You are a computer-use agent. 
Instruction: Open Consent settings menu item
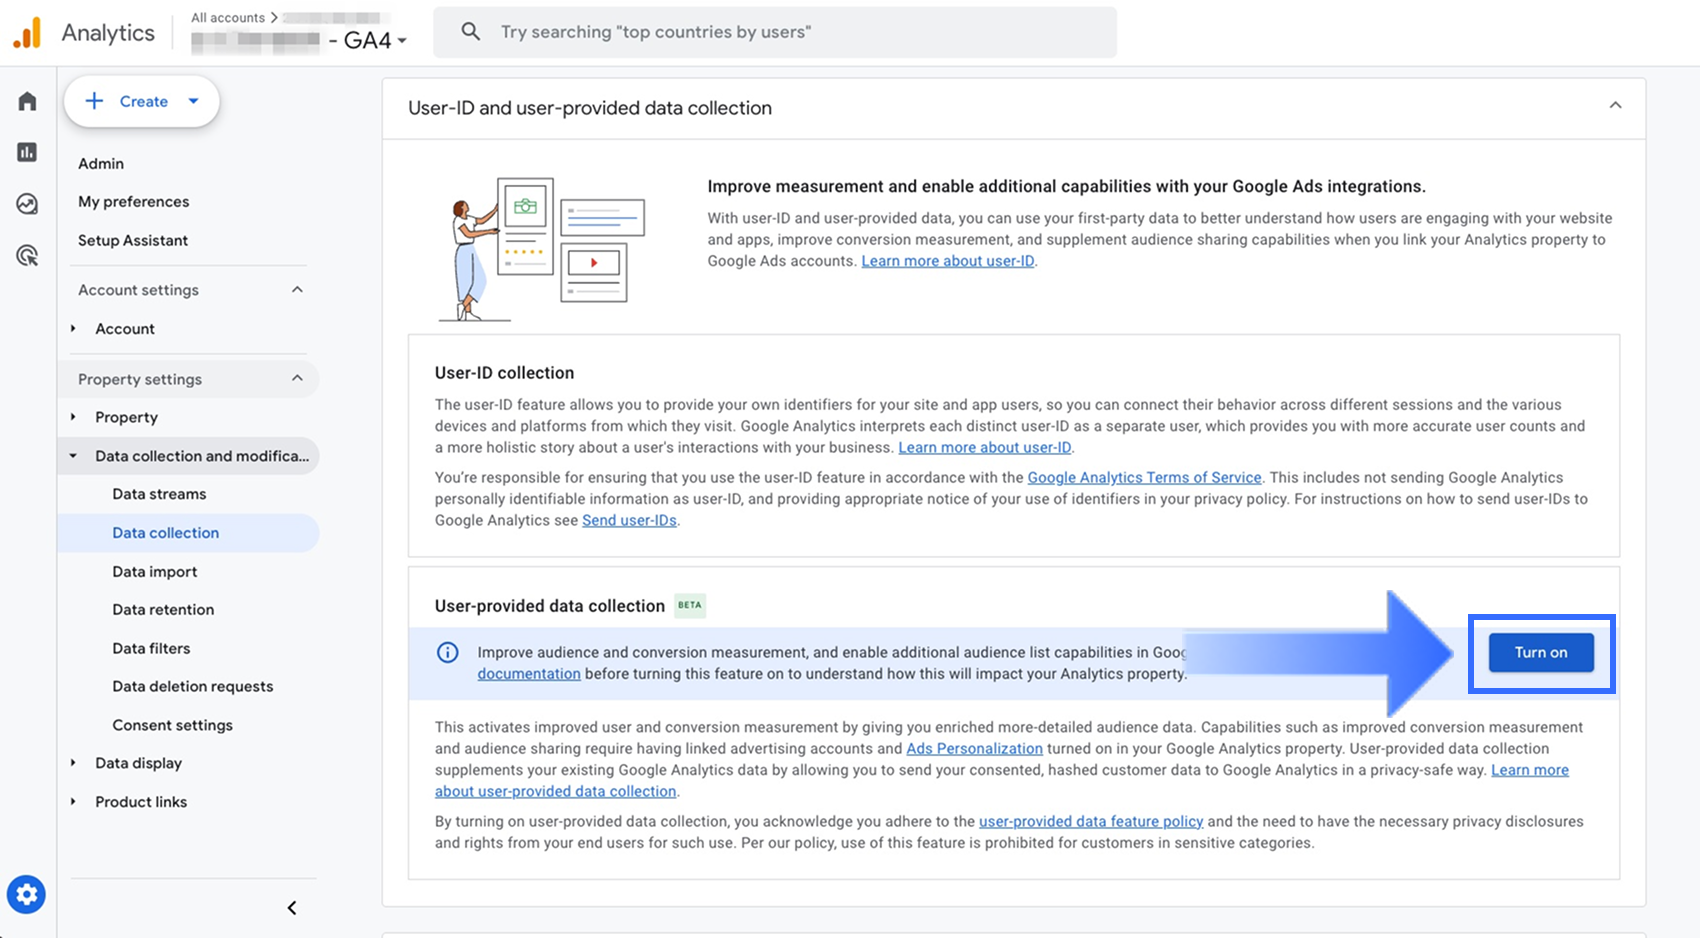click(x=172, y=725)
